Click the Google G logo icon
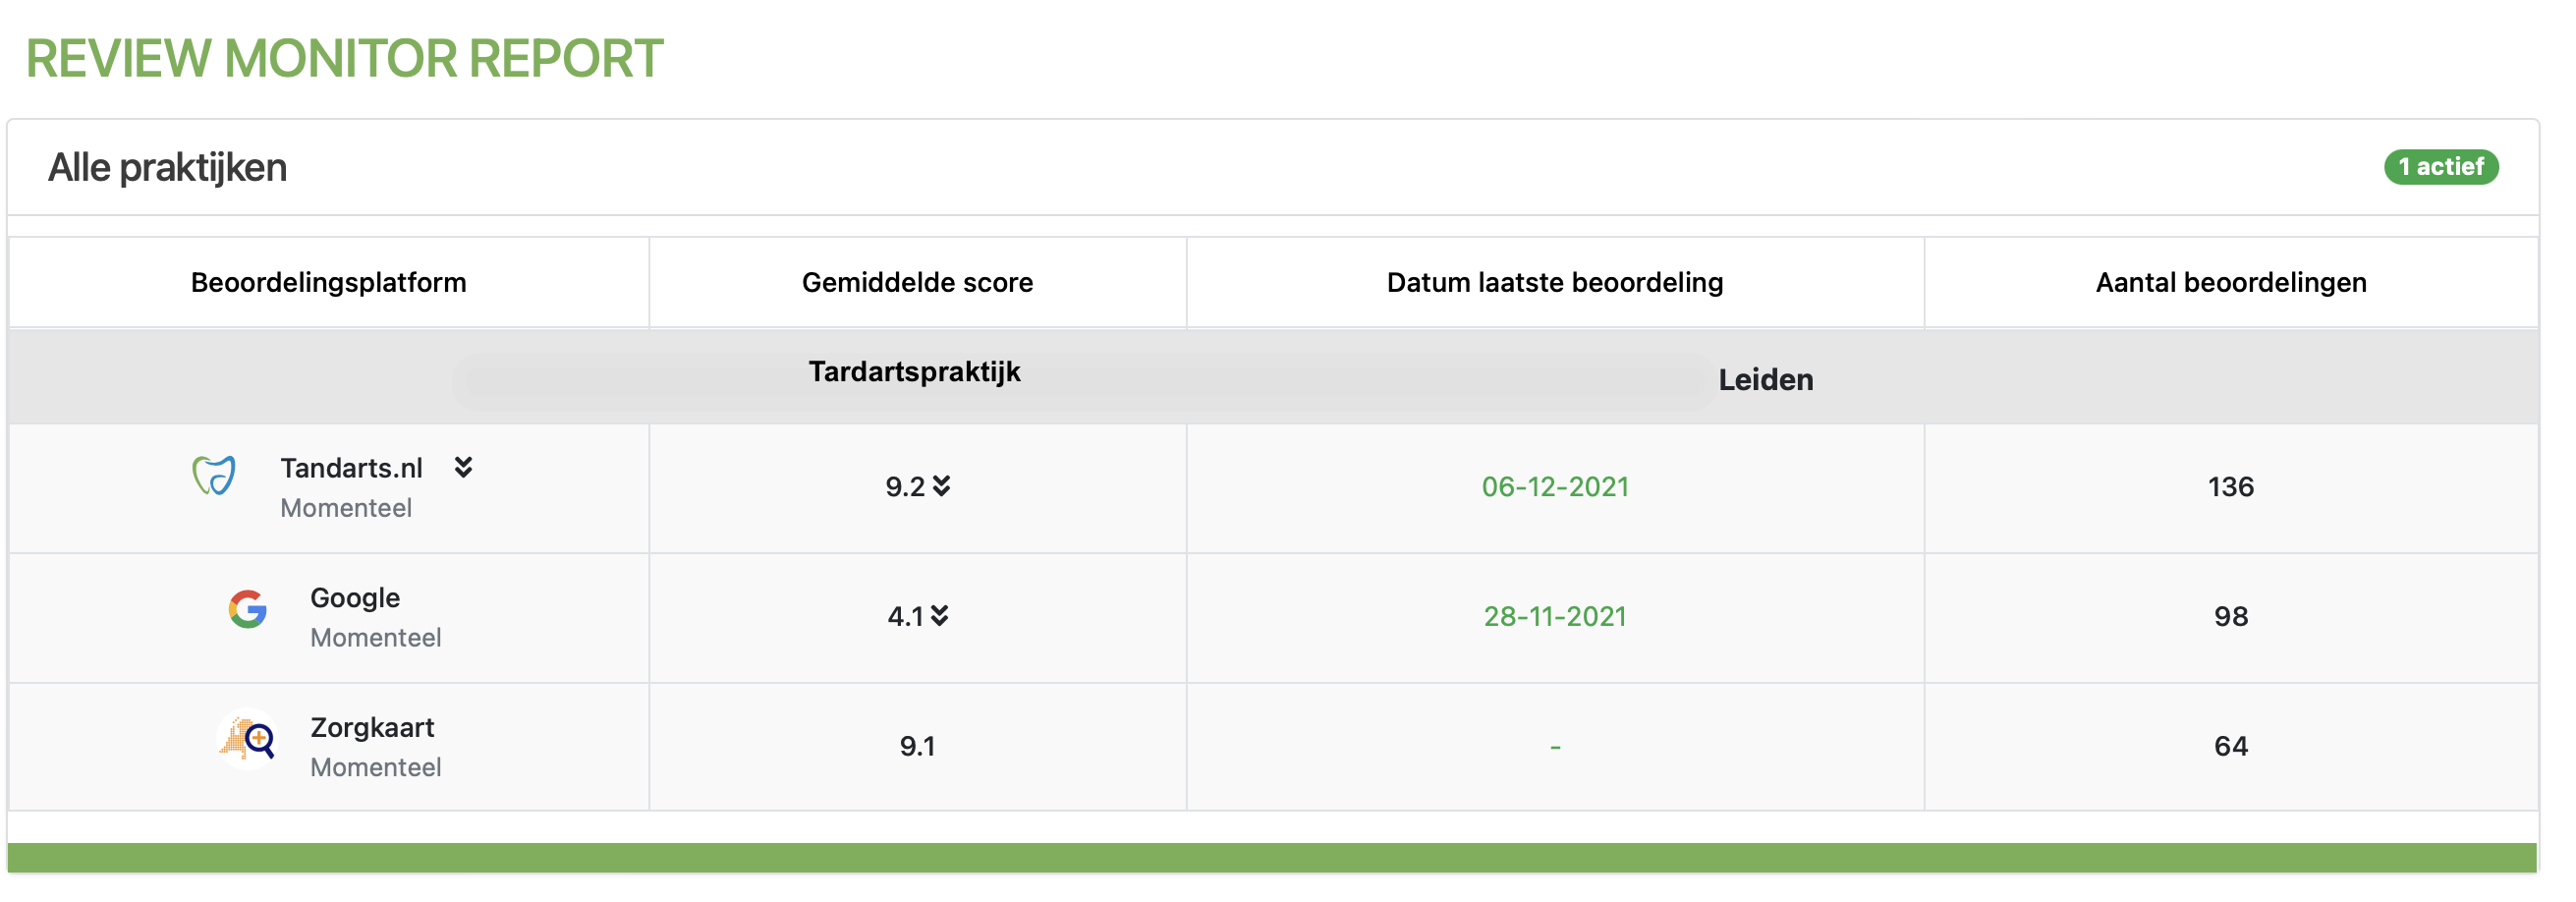This screenshot has height=902, width=2576. 247,609
